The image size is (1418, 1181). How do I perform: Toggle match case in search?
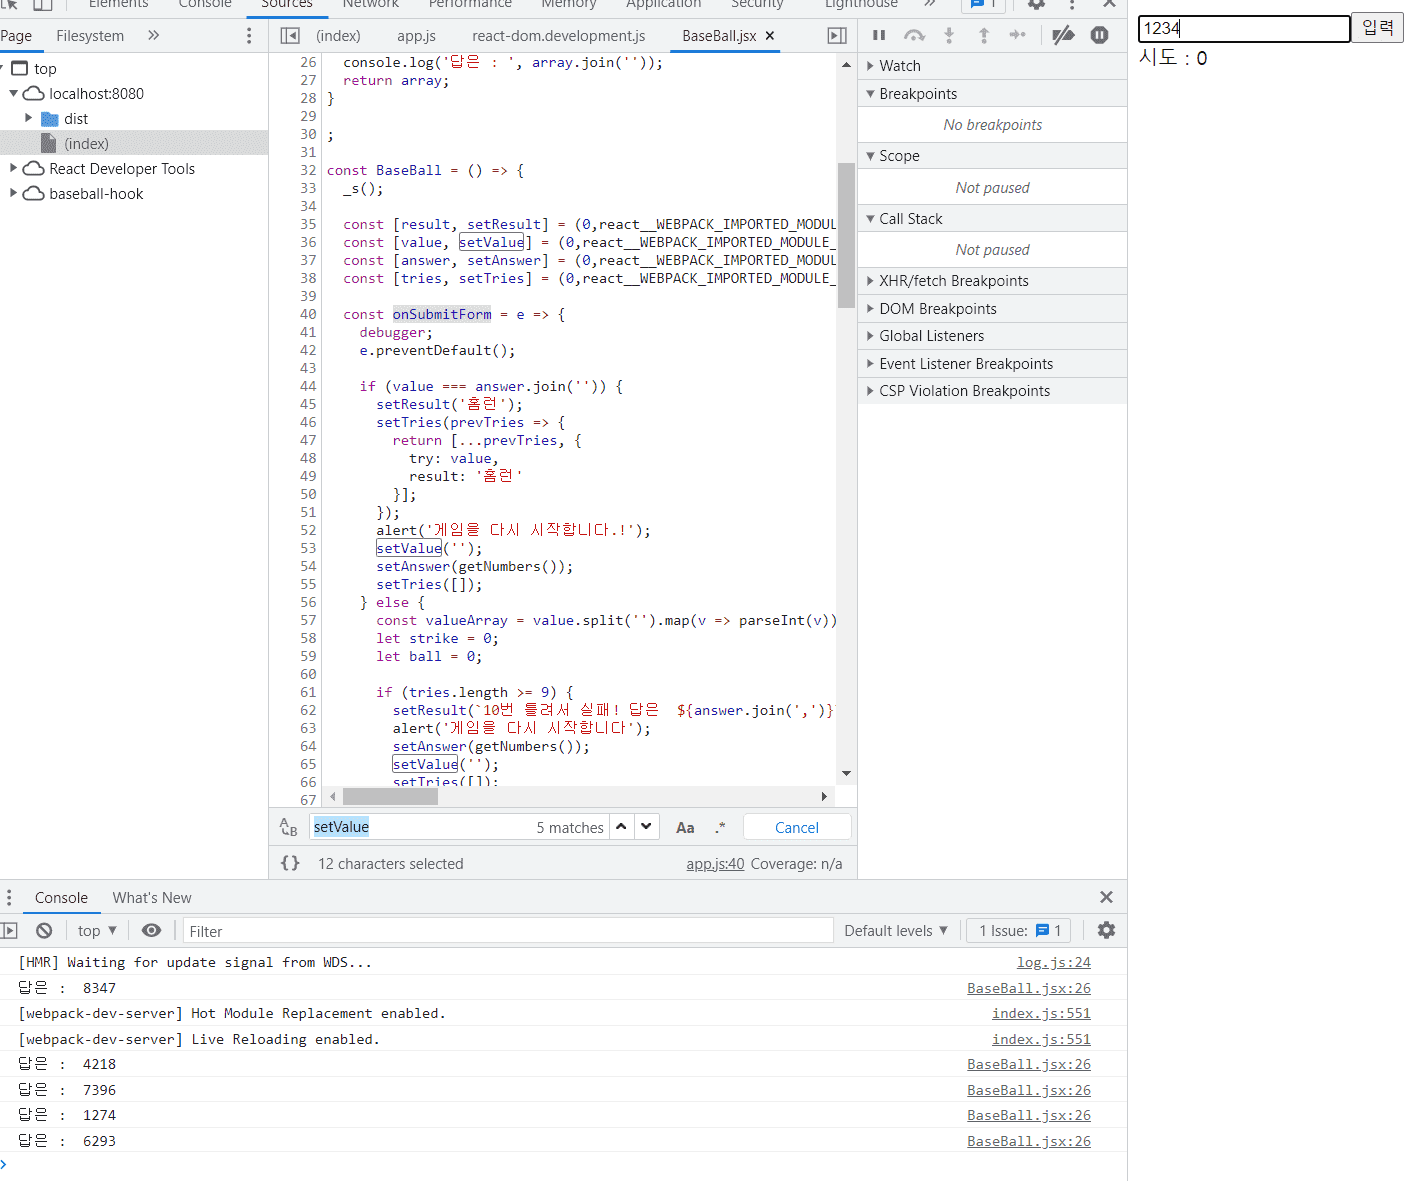point(685,828)
